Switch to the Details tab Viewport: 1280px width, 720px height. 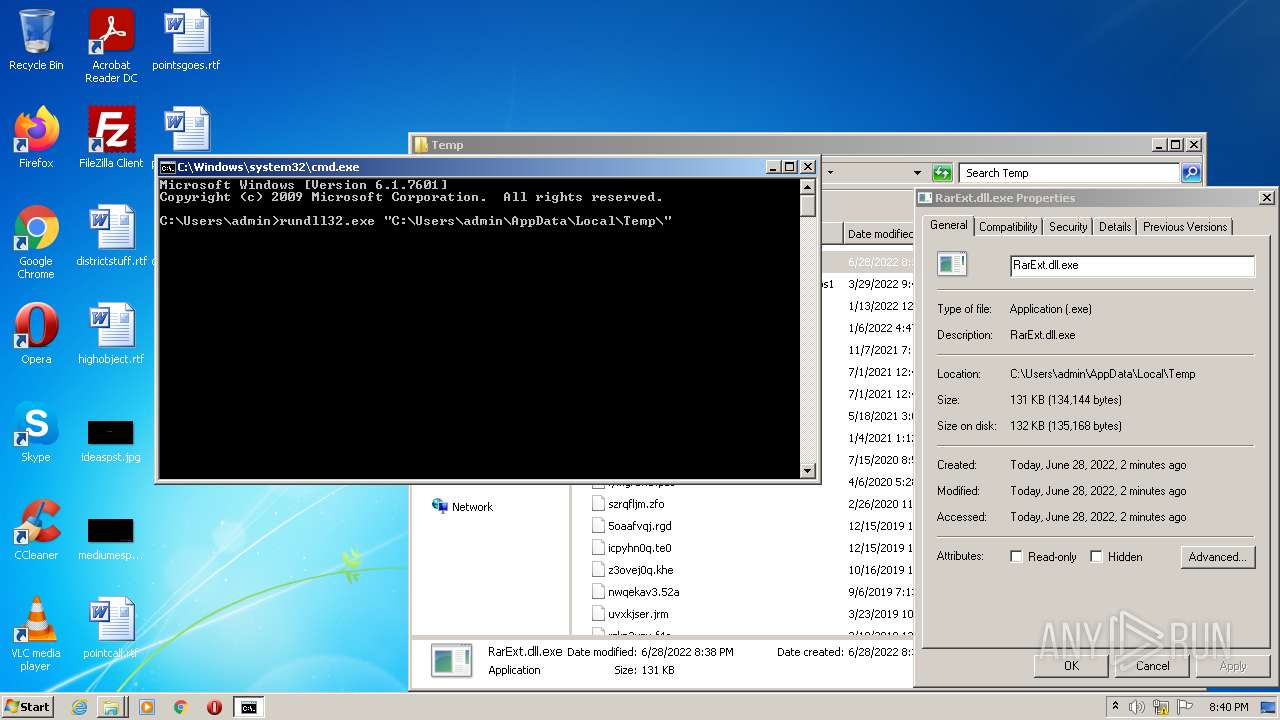[x=1115, y=227]
